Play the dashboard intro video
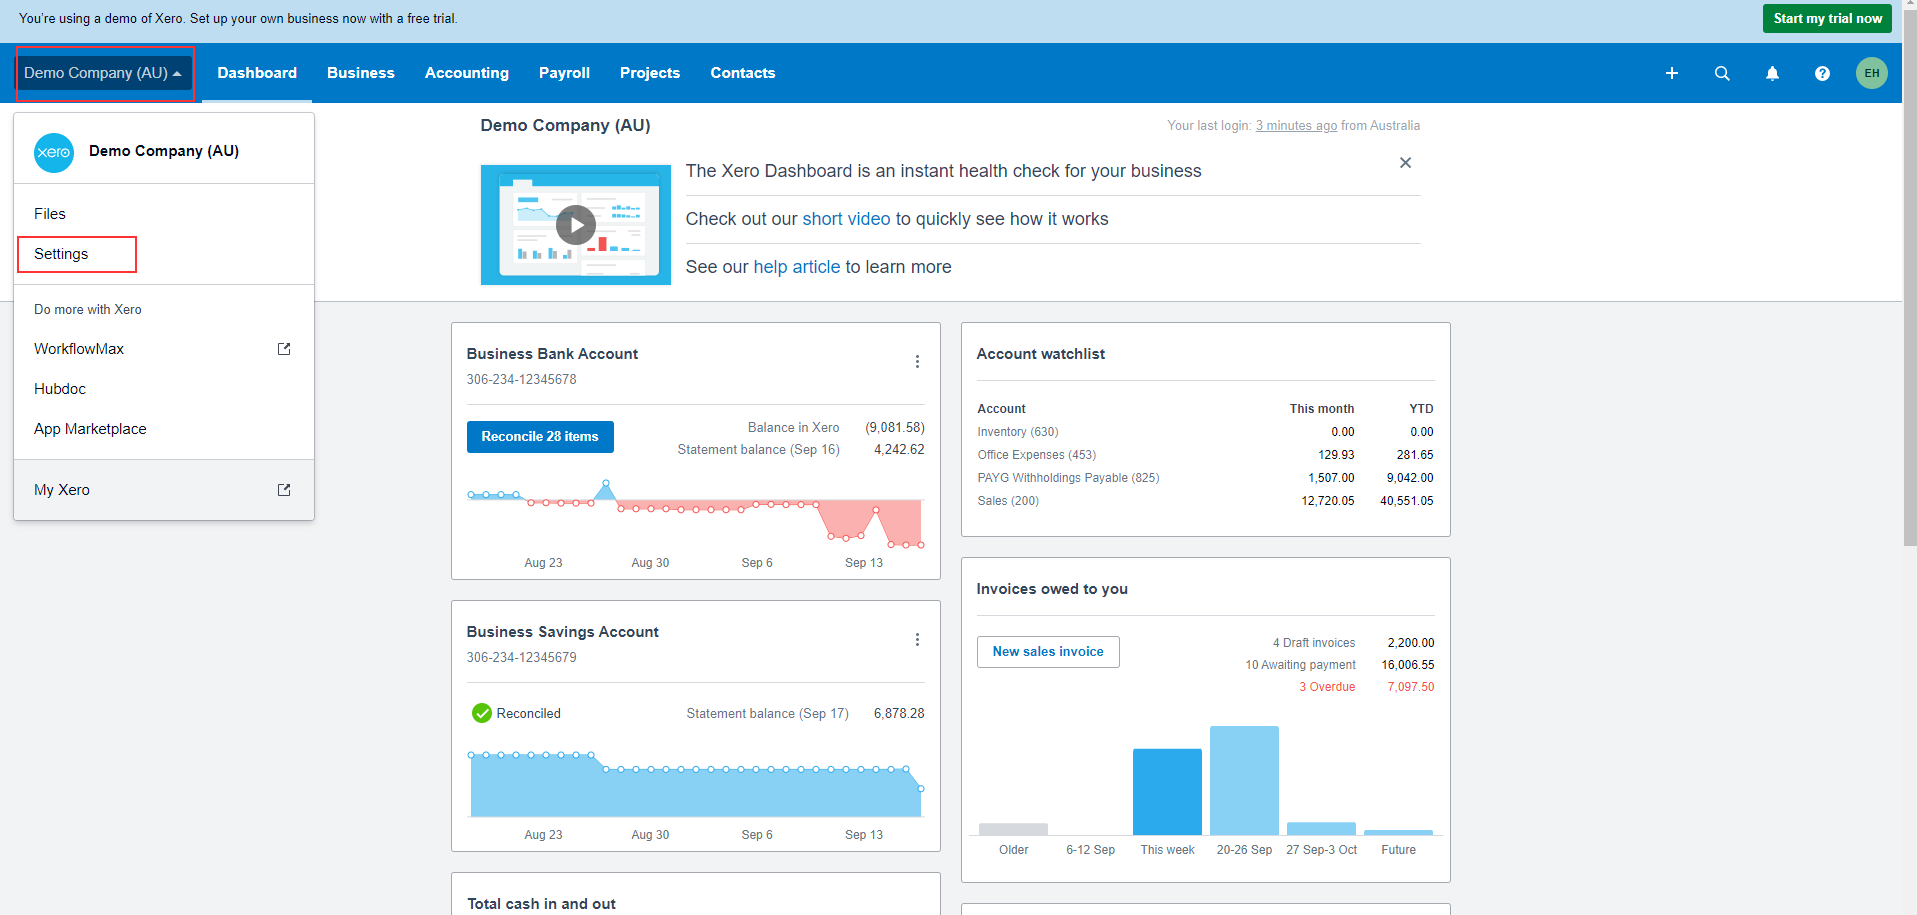This screenshot has height=915, width=1917. pos(576,225)
